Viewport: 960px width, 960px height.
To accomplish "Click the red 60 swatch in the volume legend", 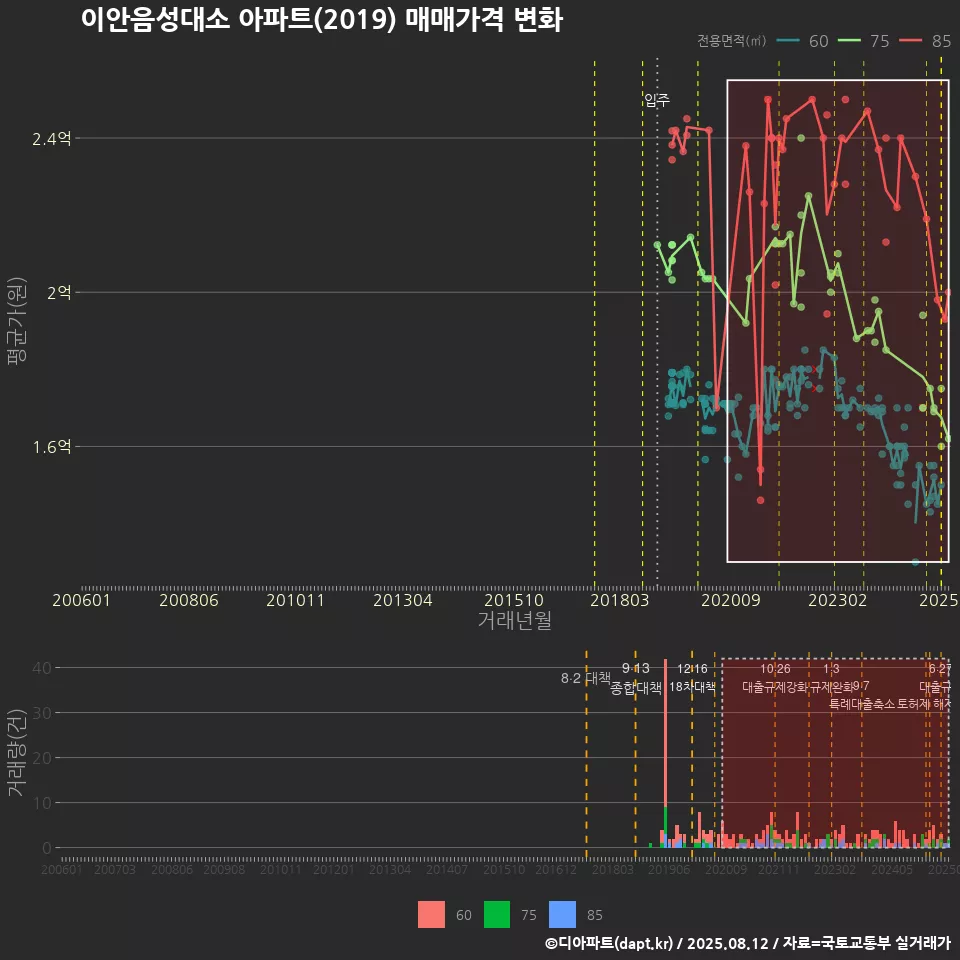I will 431,914.
